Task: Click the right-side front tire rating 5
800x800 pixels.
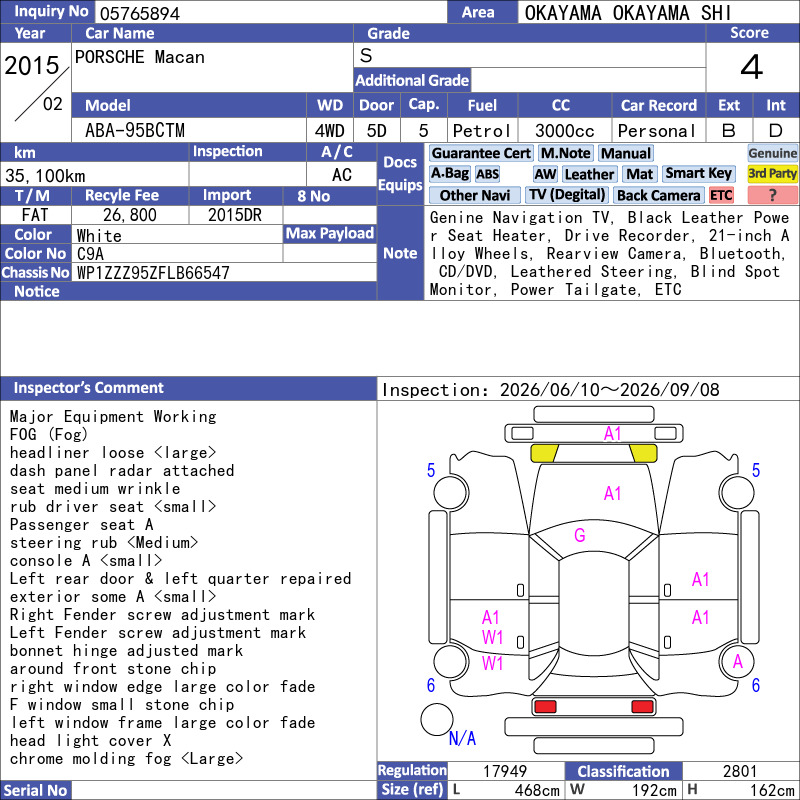Action: (756, 470)
